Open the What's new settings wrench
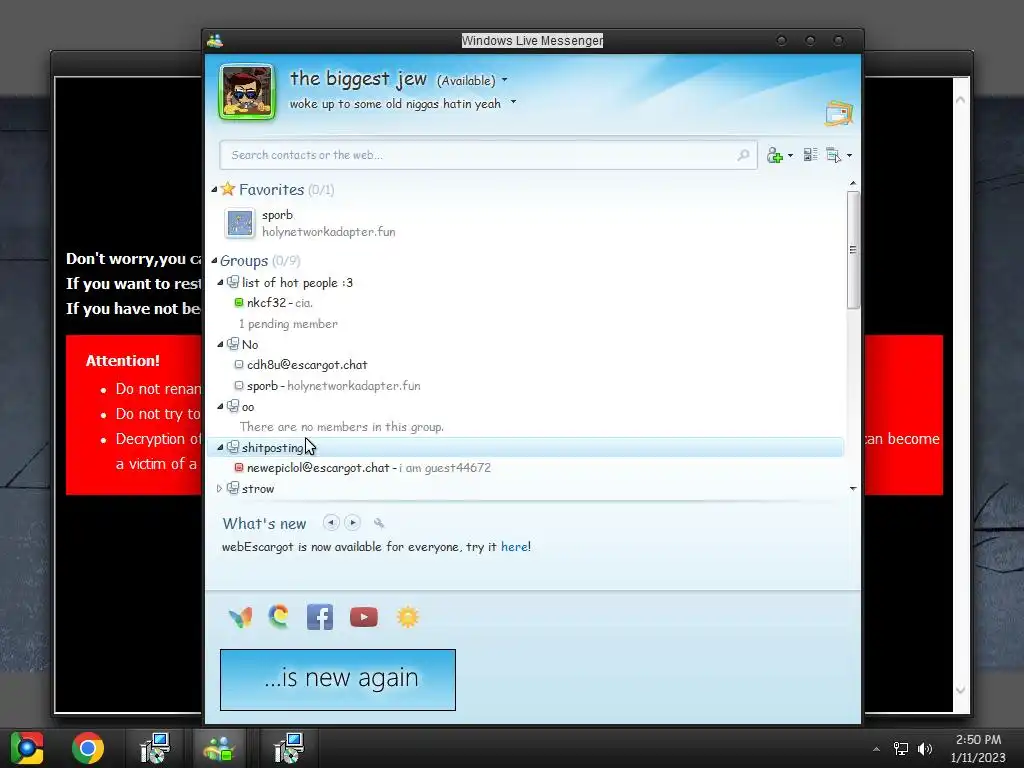This screenshot has width=1024, height=768. point(379,523)
